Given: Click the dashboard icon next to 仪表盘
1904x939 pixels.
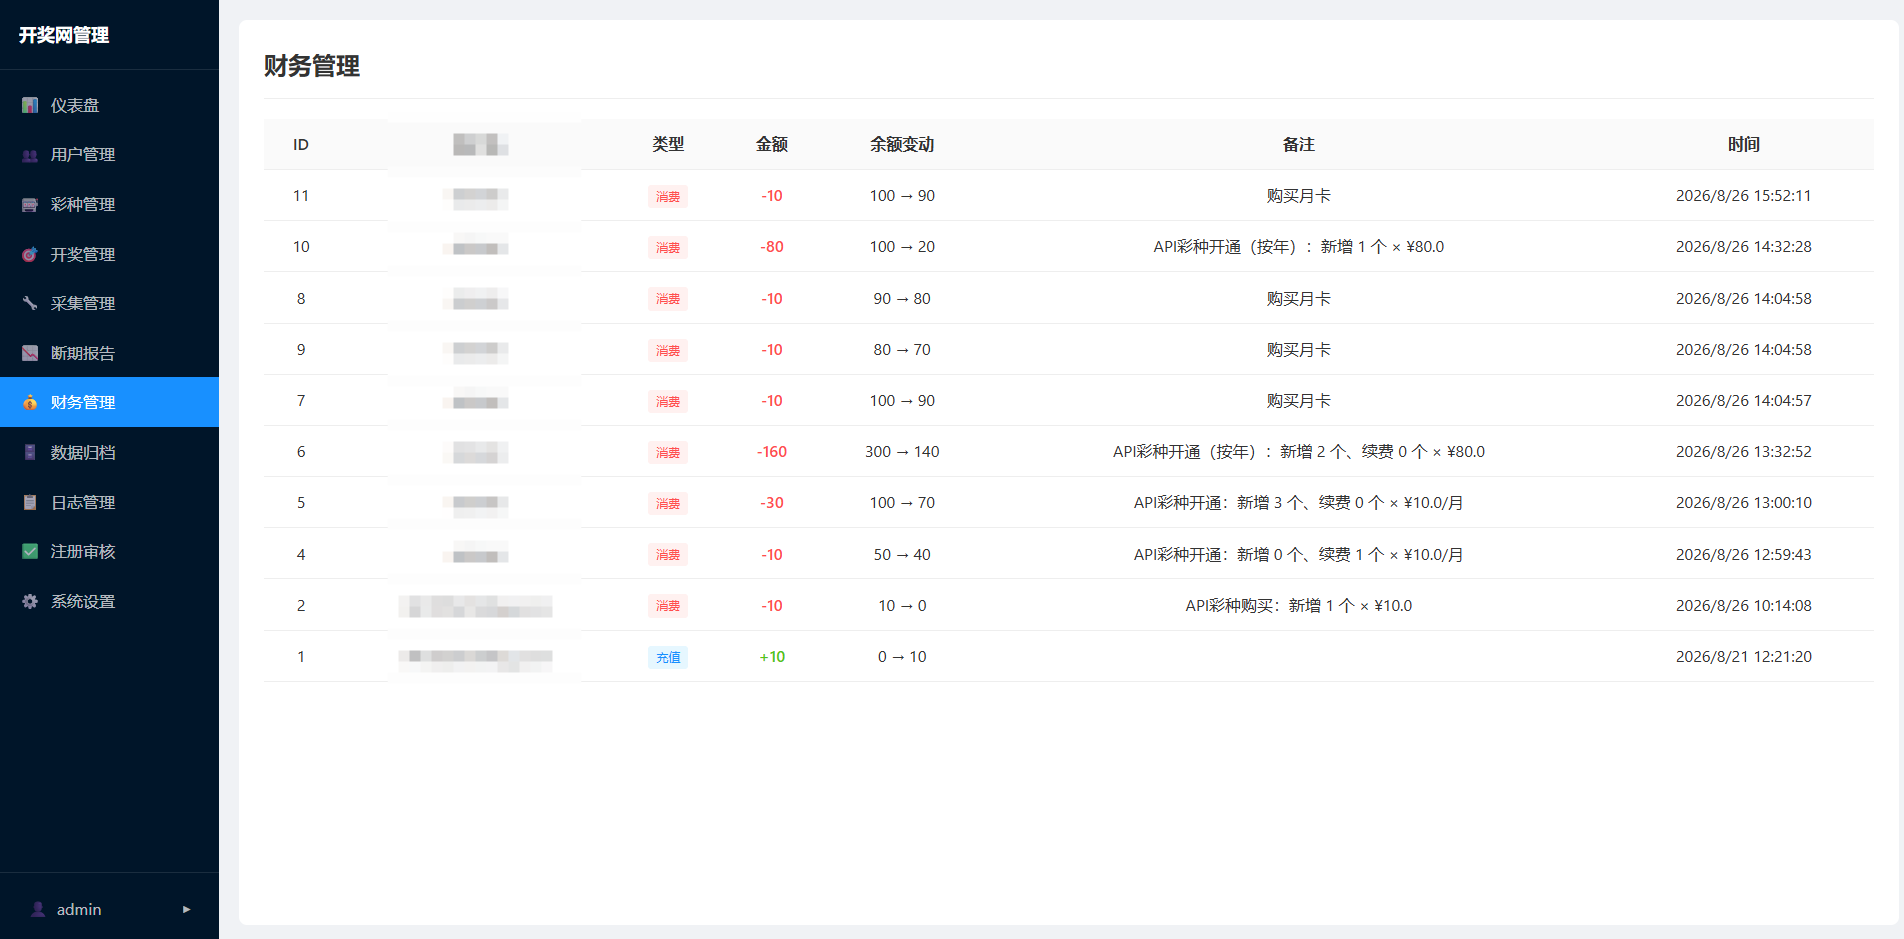Looking at the screenshot, I should (x=30, y=105).
